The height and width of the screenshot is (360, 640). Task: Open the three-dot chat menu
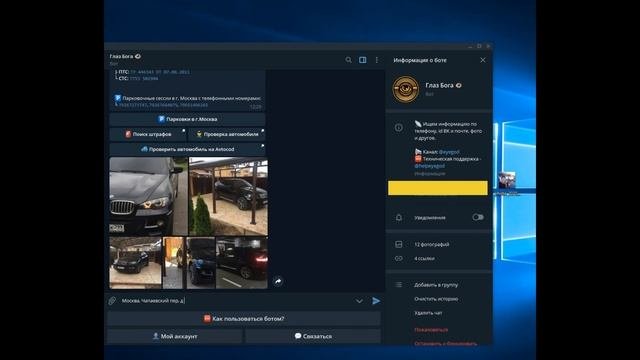[377, 60]
